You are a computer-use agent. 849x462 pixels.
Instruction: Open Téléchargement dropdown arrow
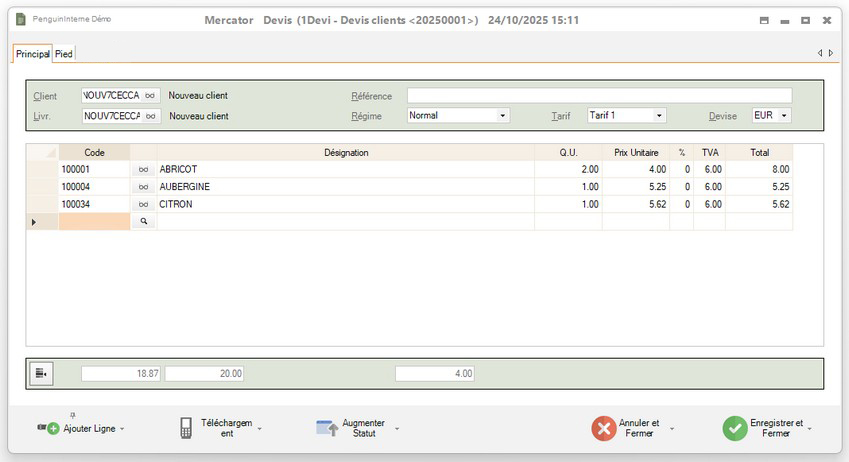point(260,429)
